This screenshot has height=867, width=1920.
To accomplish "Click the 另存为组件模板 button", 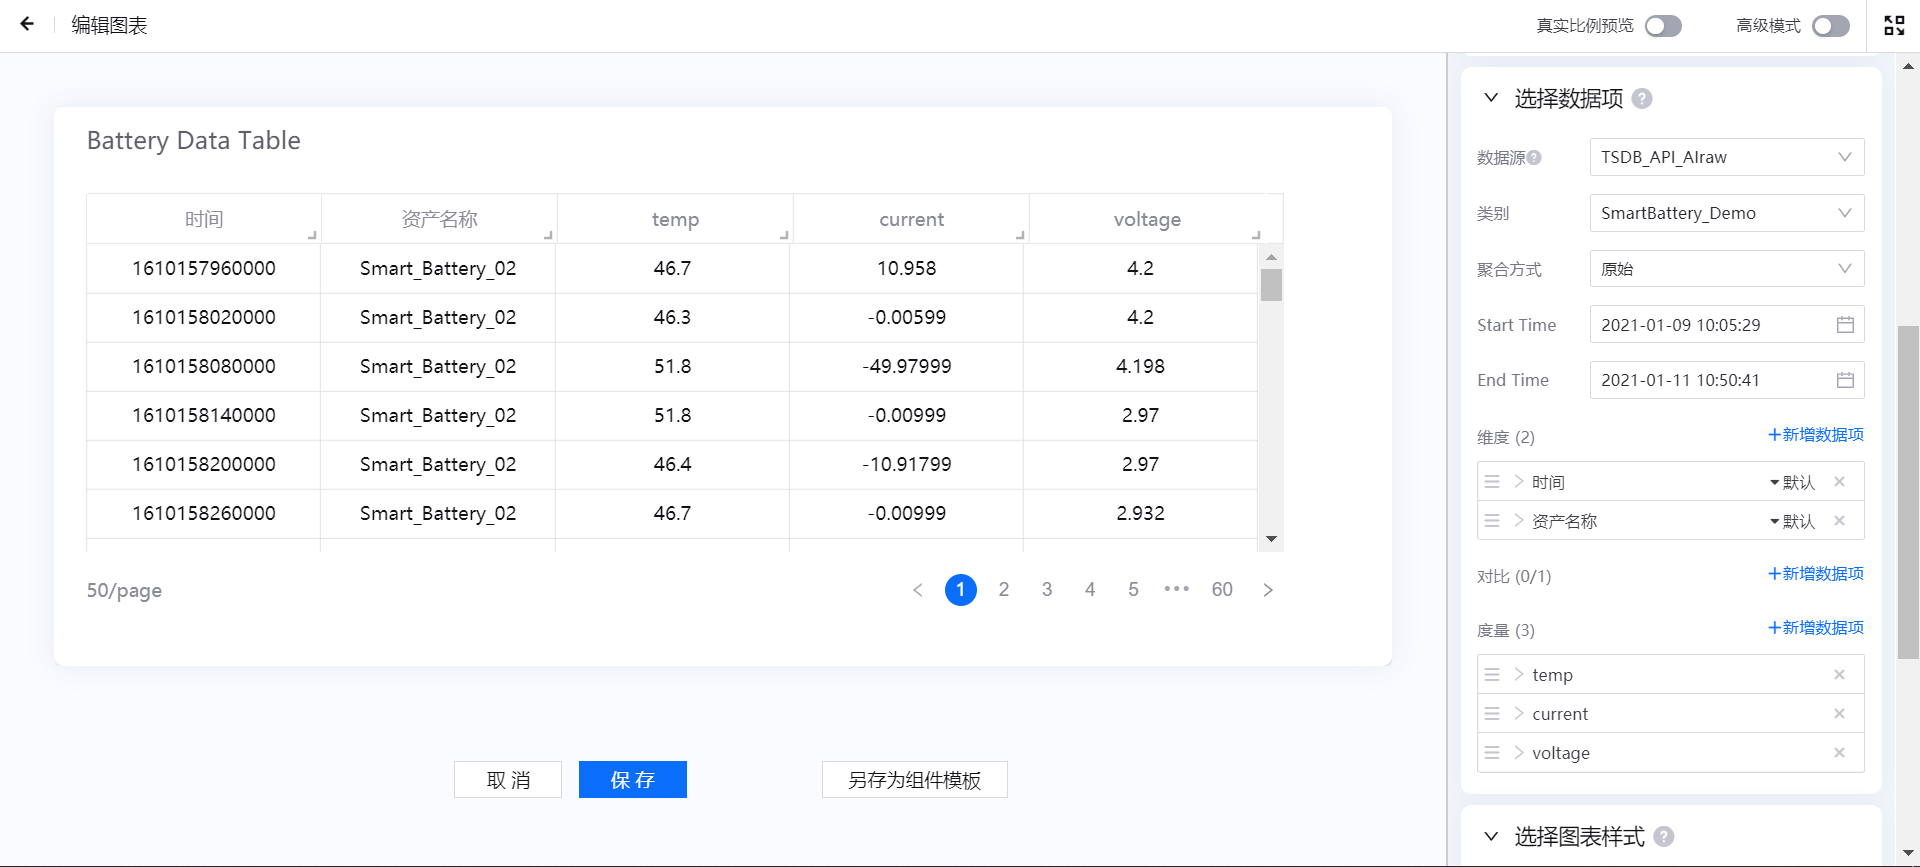I will [915, 780].
